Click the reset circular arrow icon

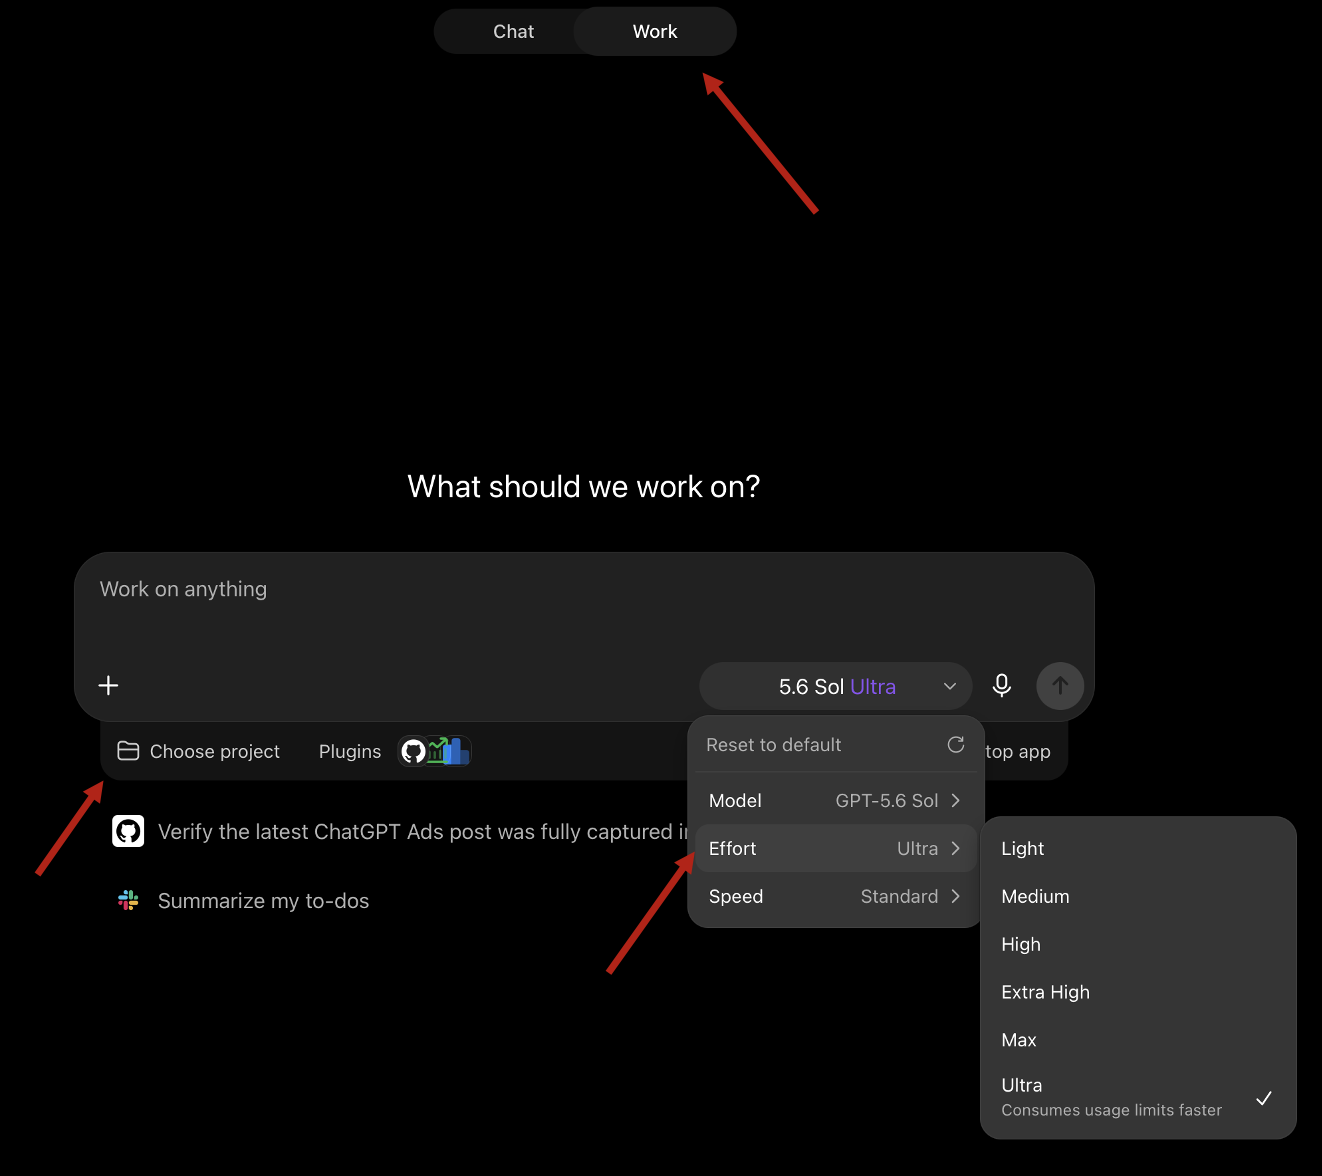point(956,745)
